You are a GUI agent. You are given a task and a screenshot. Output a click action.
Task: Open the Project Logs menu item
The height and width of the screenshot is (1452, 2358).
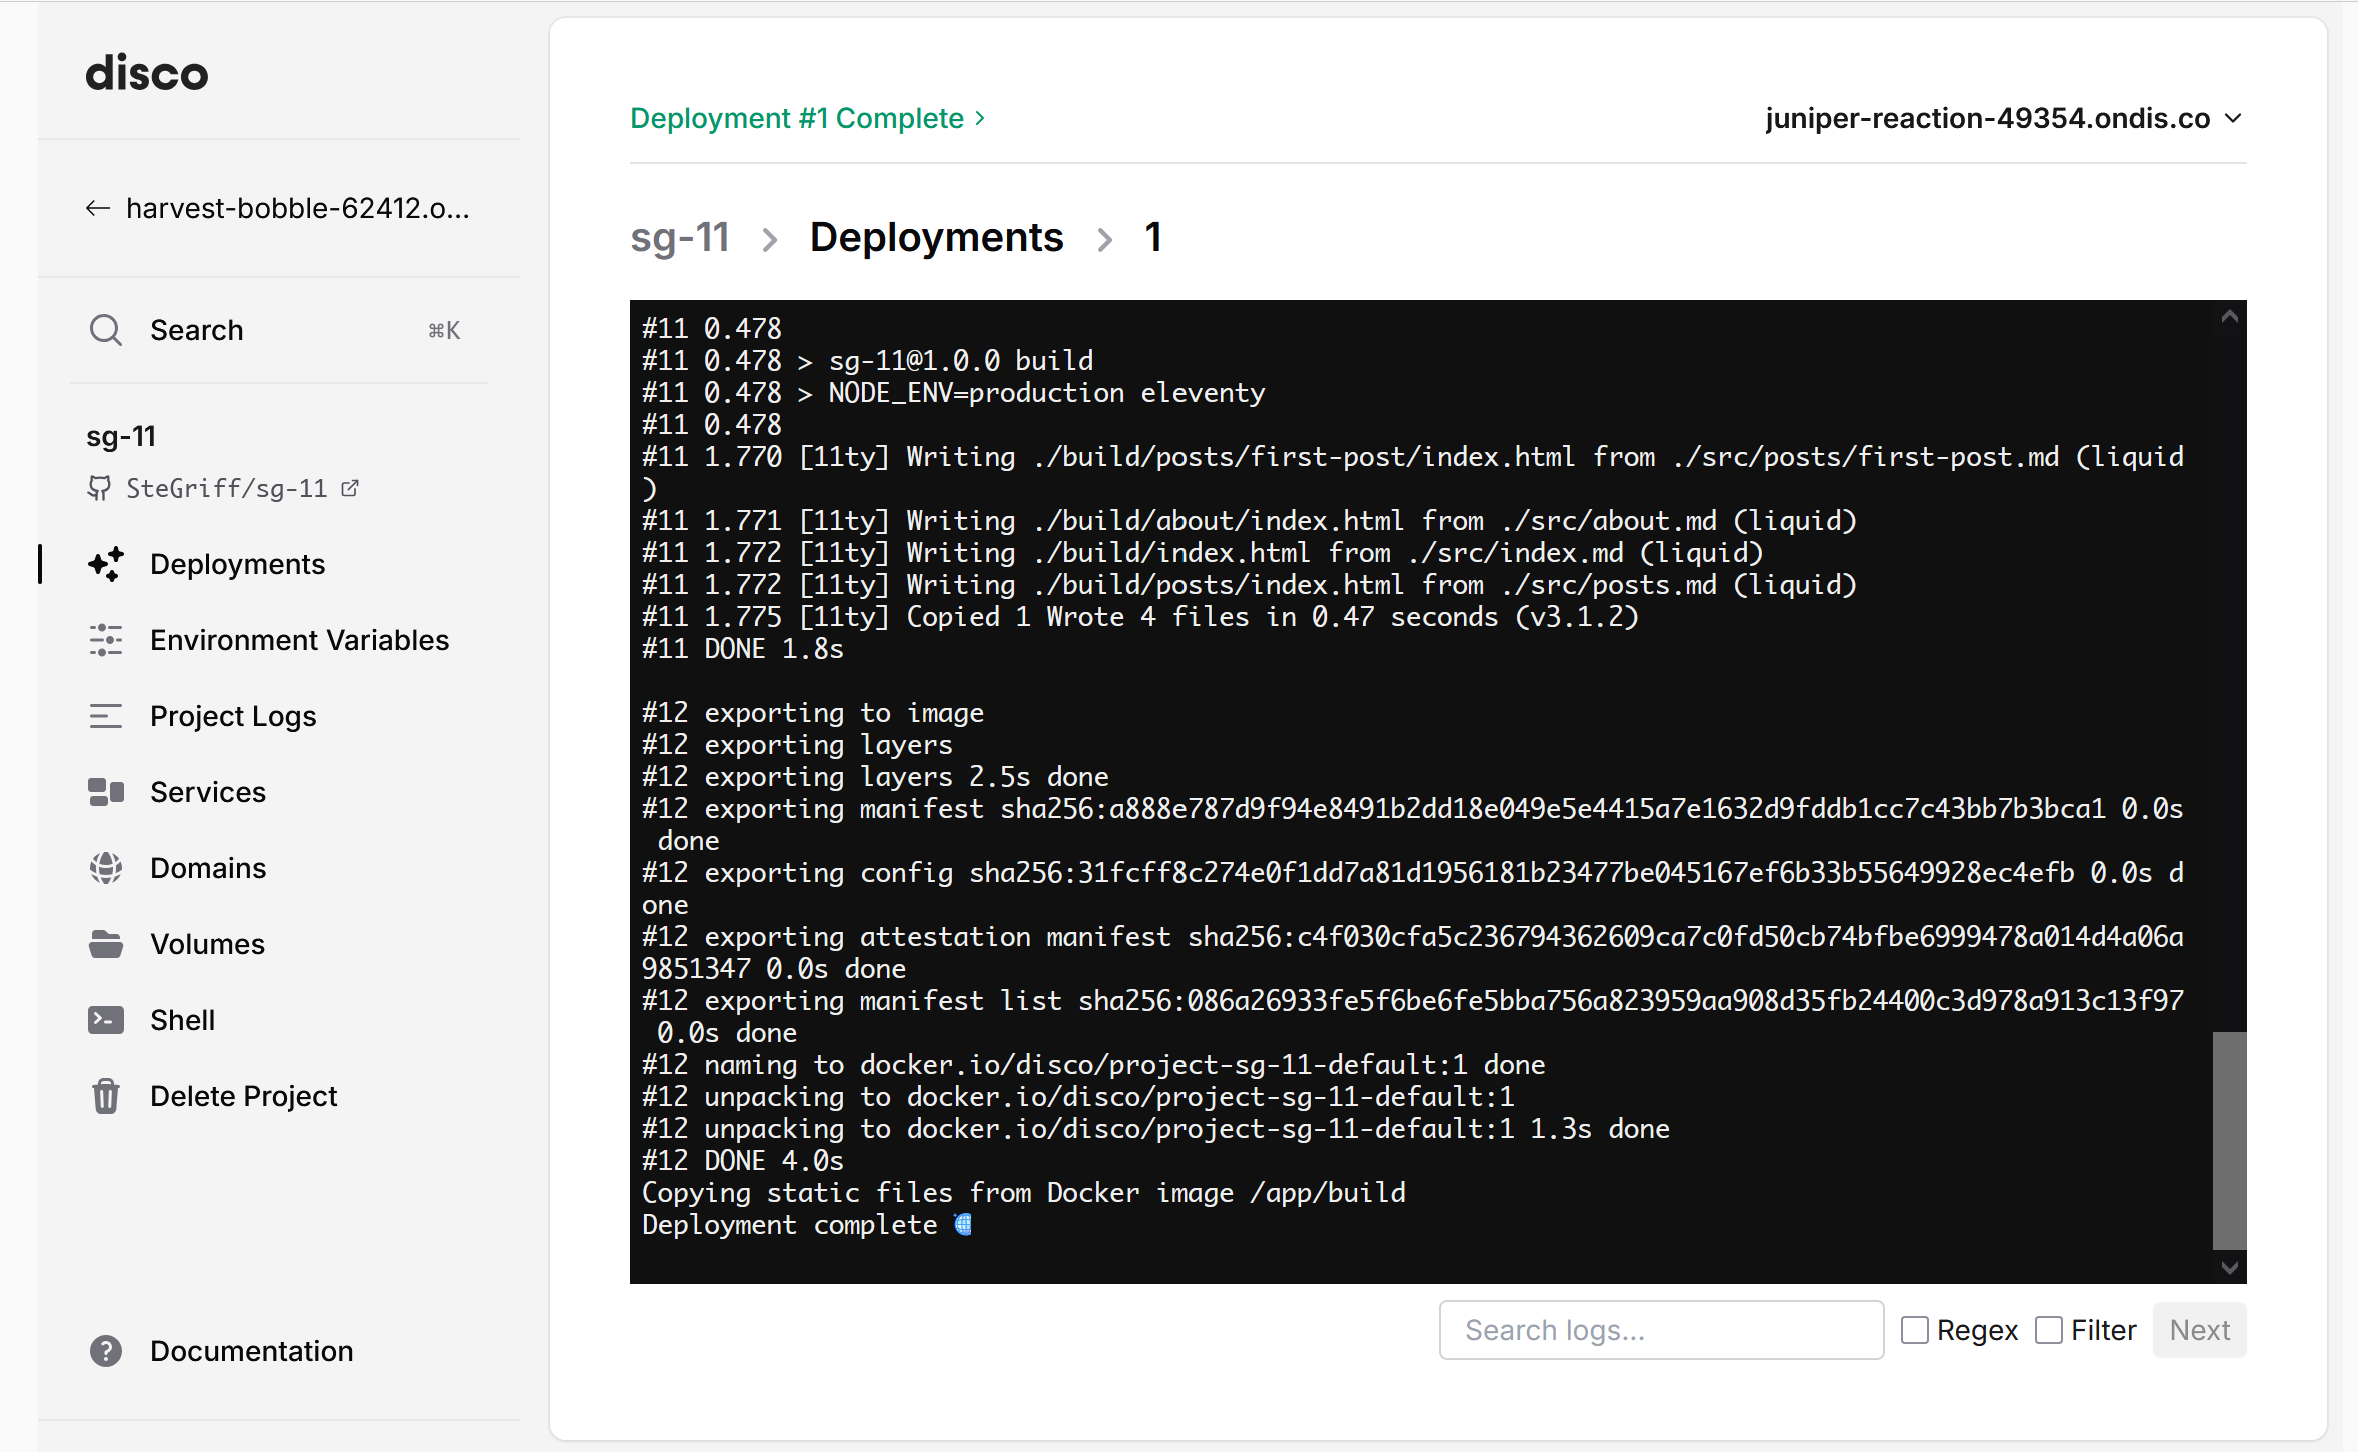point(232,716)
